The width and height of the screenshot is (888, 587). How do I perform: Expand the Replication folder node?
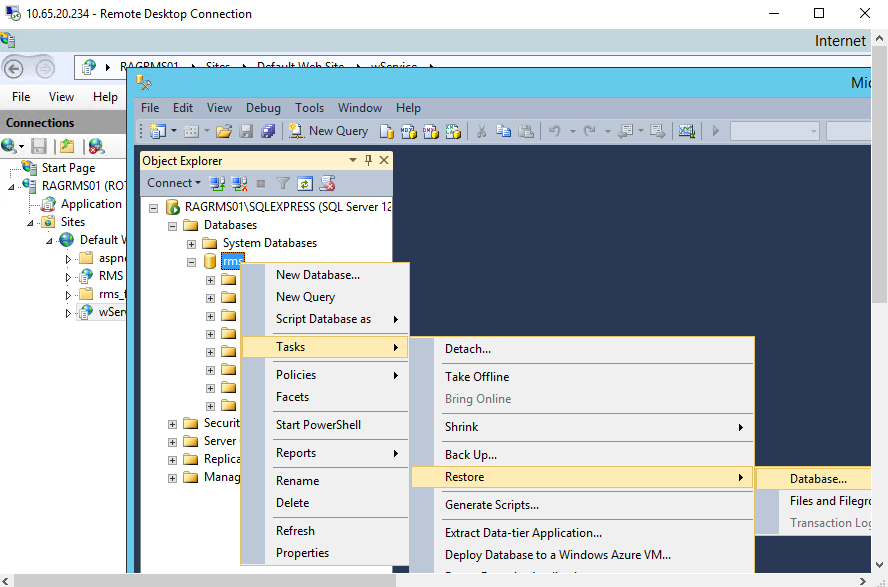172,460
